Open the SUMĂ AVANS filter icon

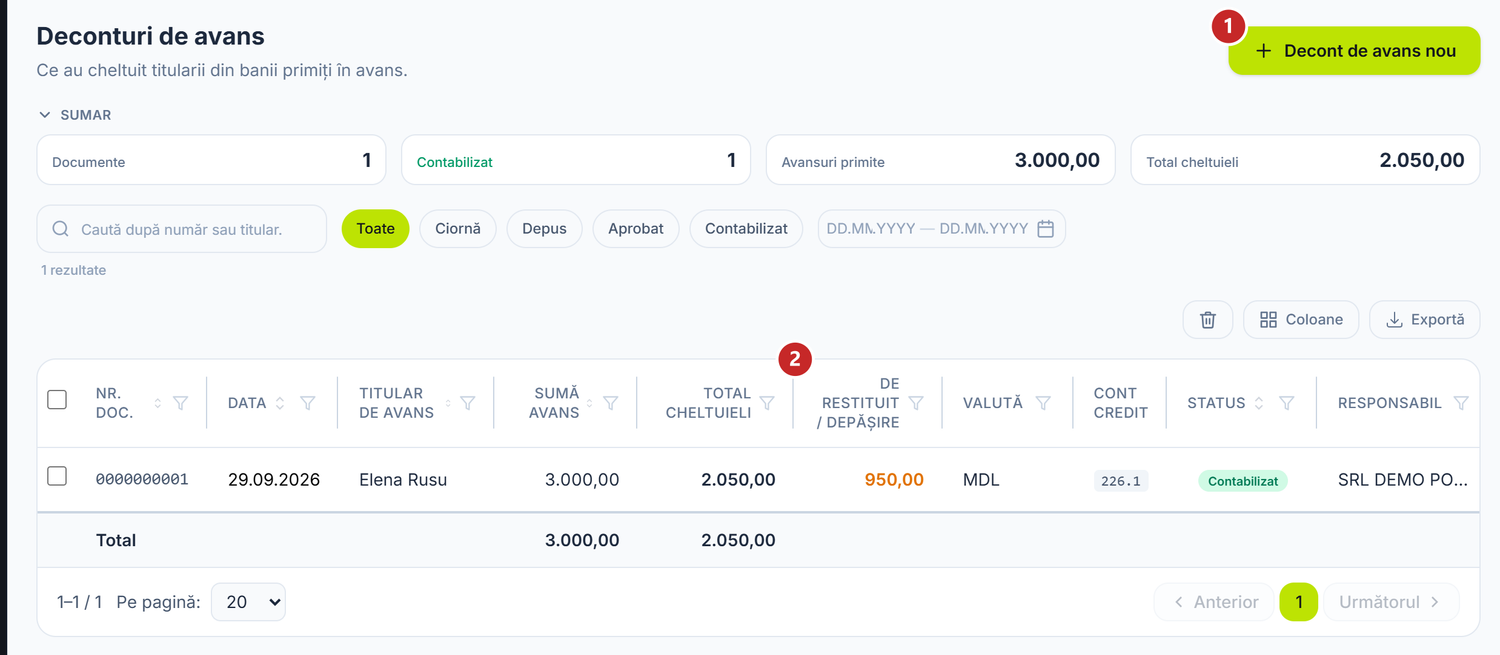pyautogui.click(x=610, y=403)
